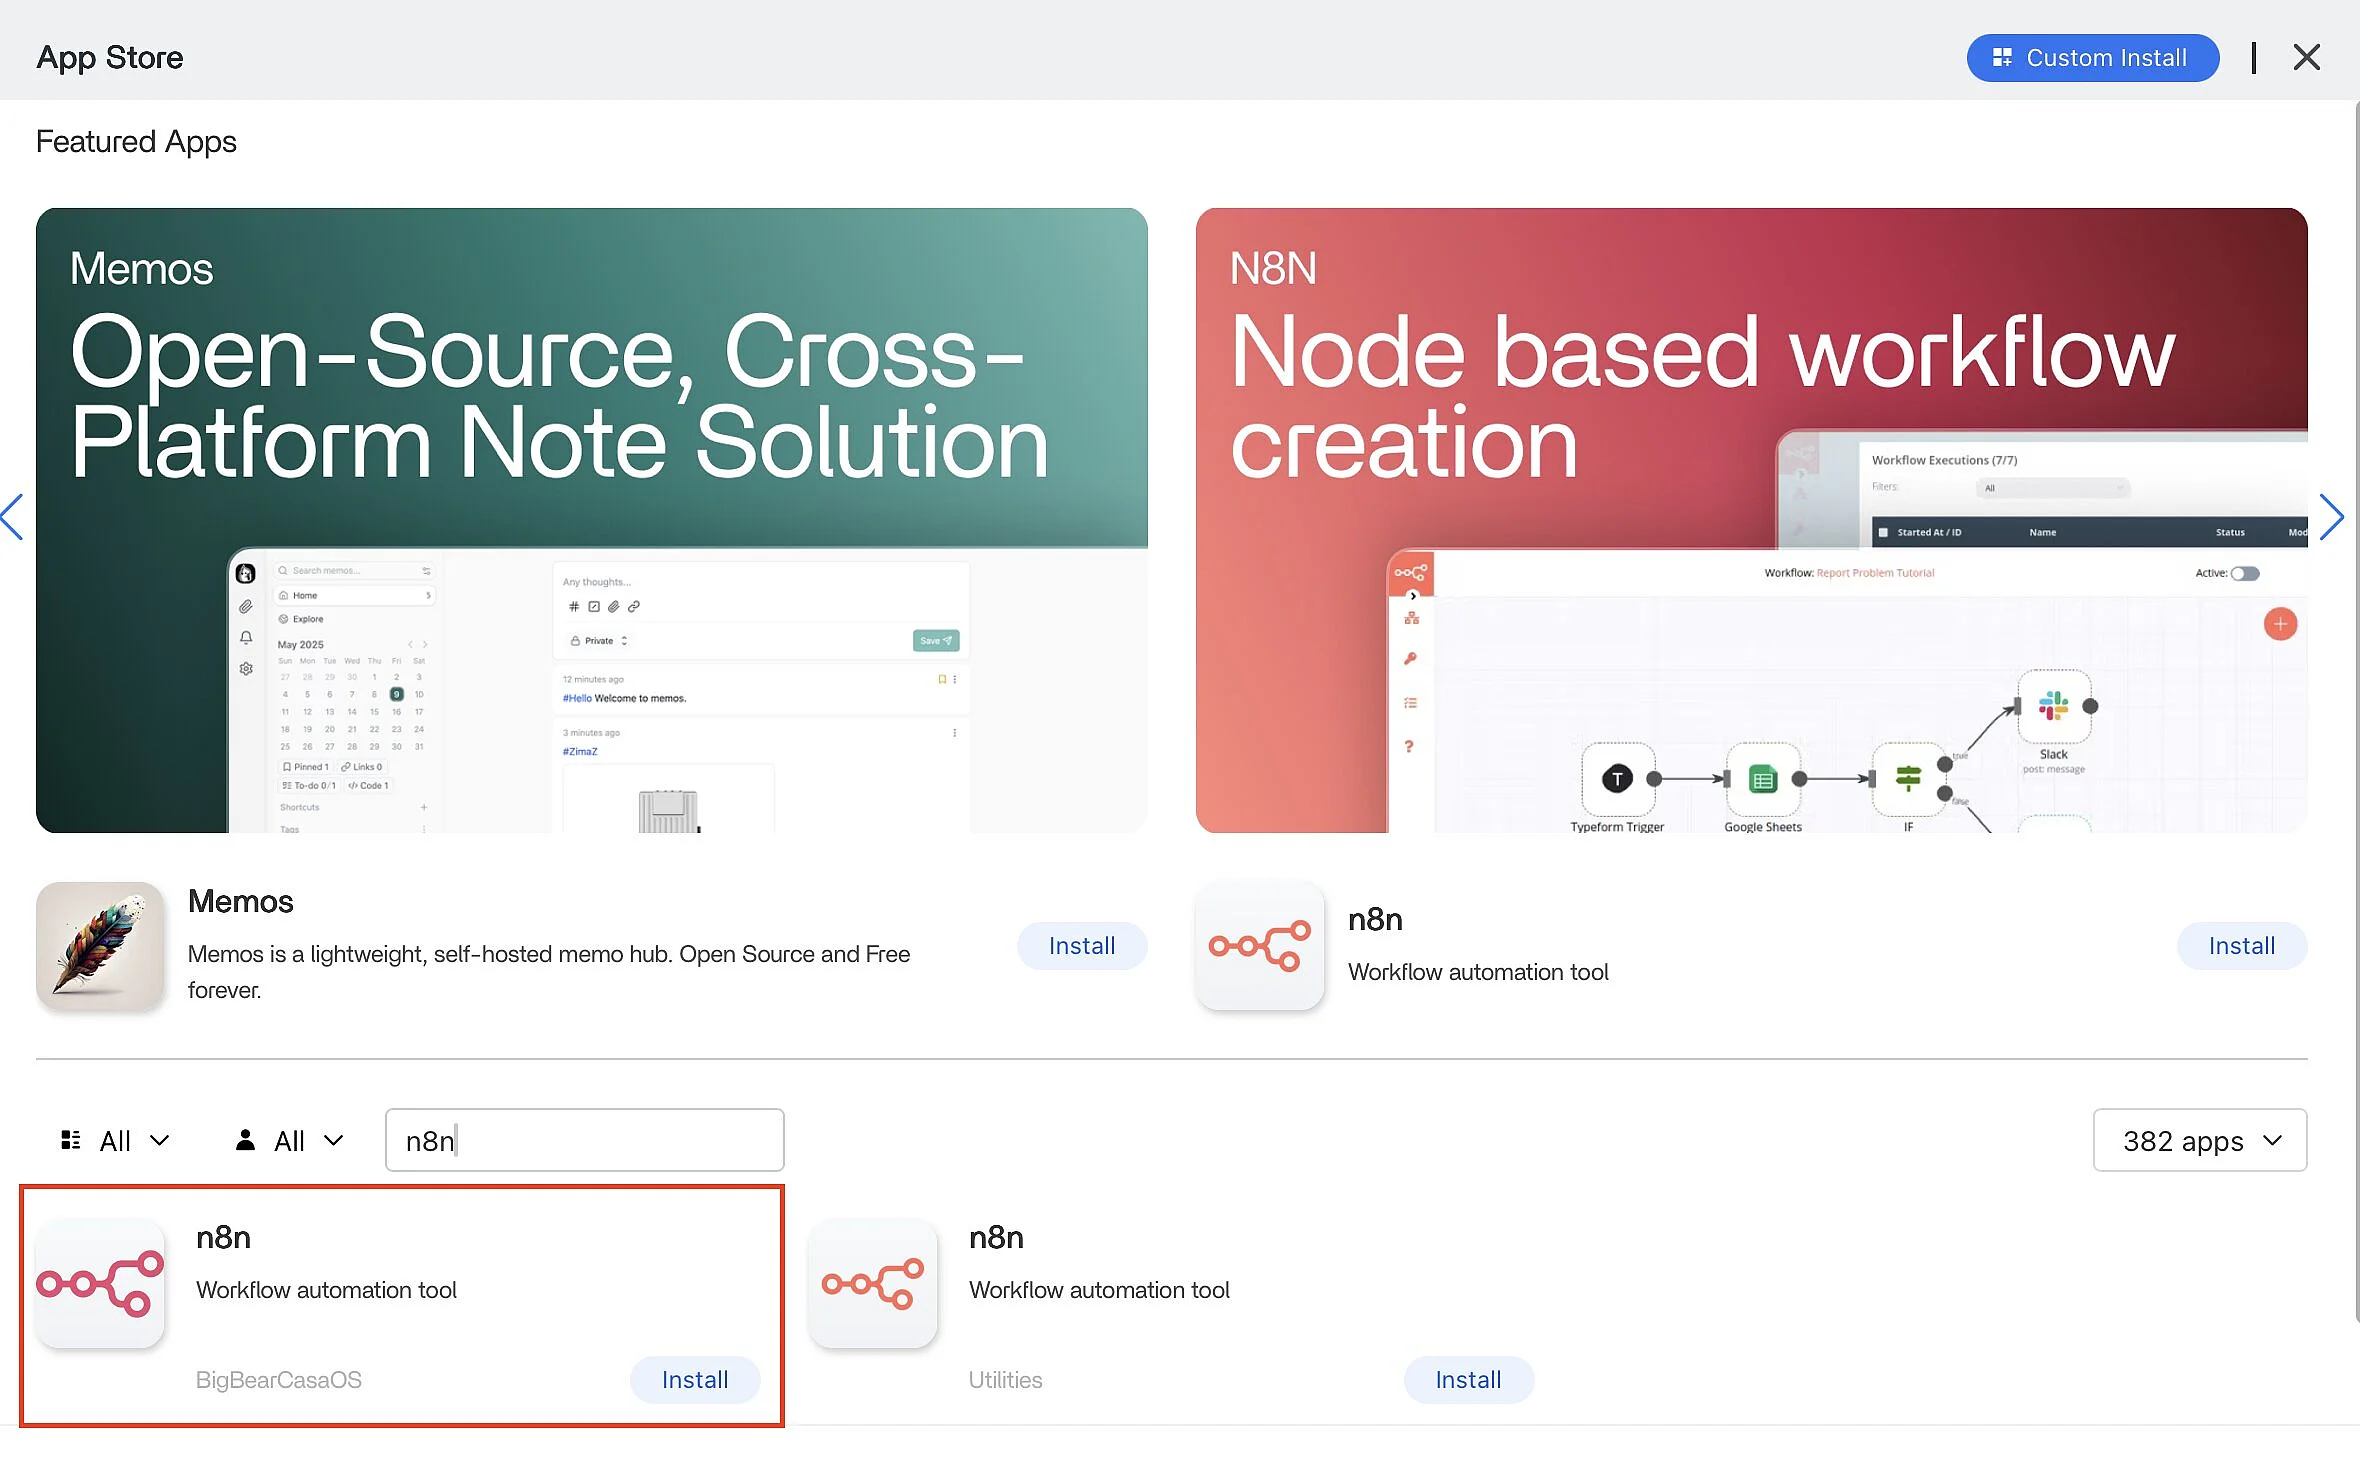Open the Memos featured banner
Screen dimensions: 2360x1474
coord(591,520)
